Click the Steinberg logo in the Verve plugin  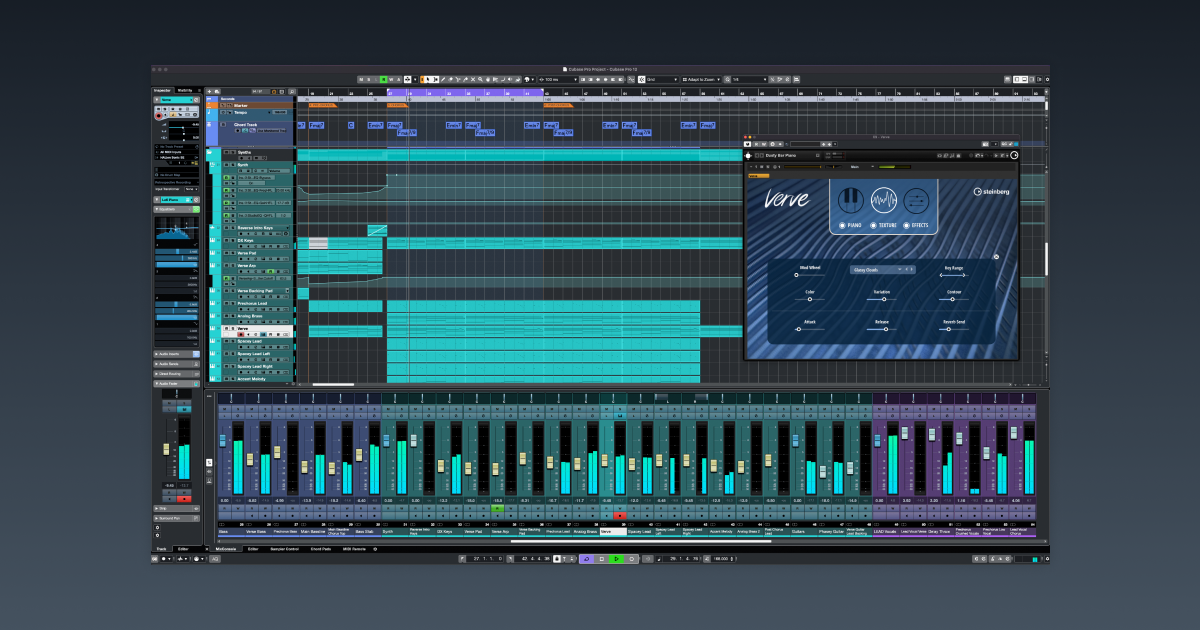point(991,193)
